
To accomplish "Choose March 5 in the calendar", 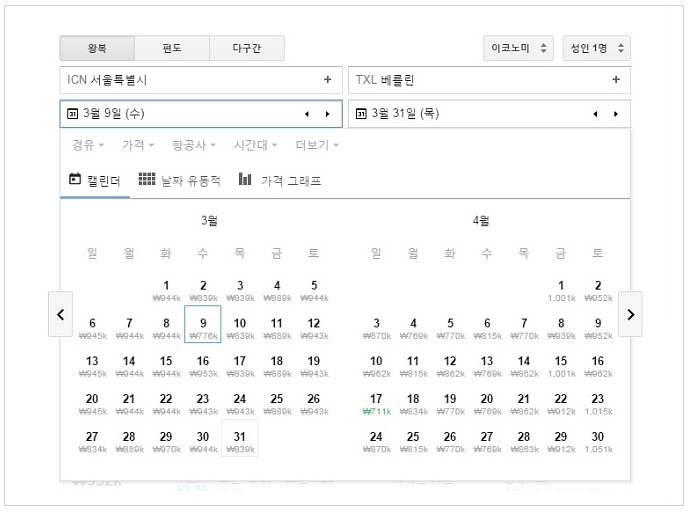I will [x=313, y=291].
